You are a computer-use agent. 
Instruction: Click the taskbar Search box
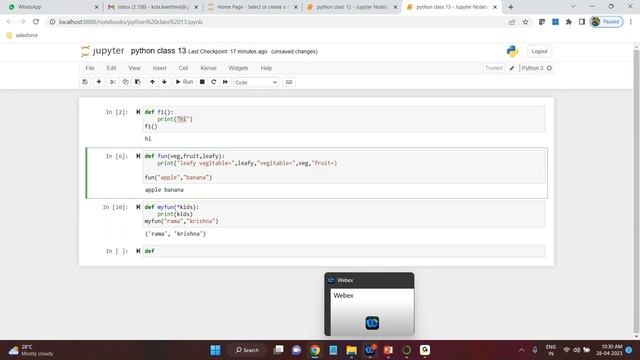pyautogui.click(x=248, y=350)
